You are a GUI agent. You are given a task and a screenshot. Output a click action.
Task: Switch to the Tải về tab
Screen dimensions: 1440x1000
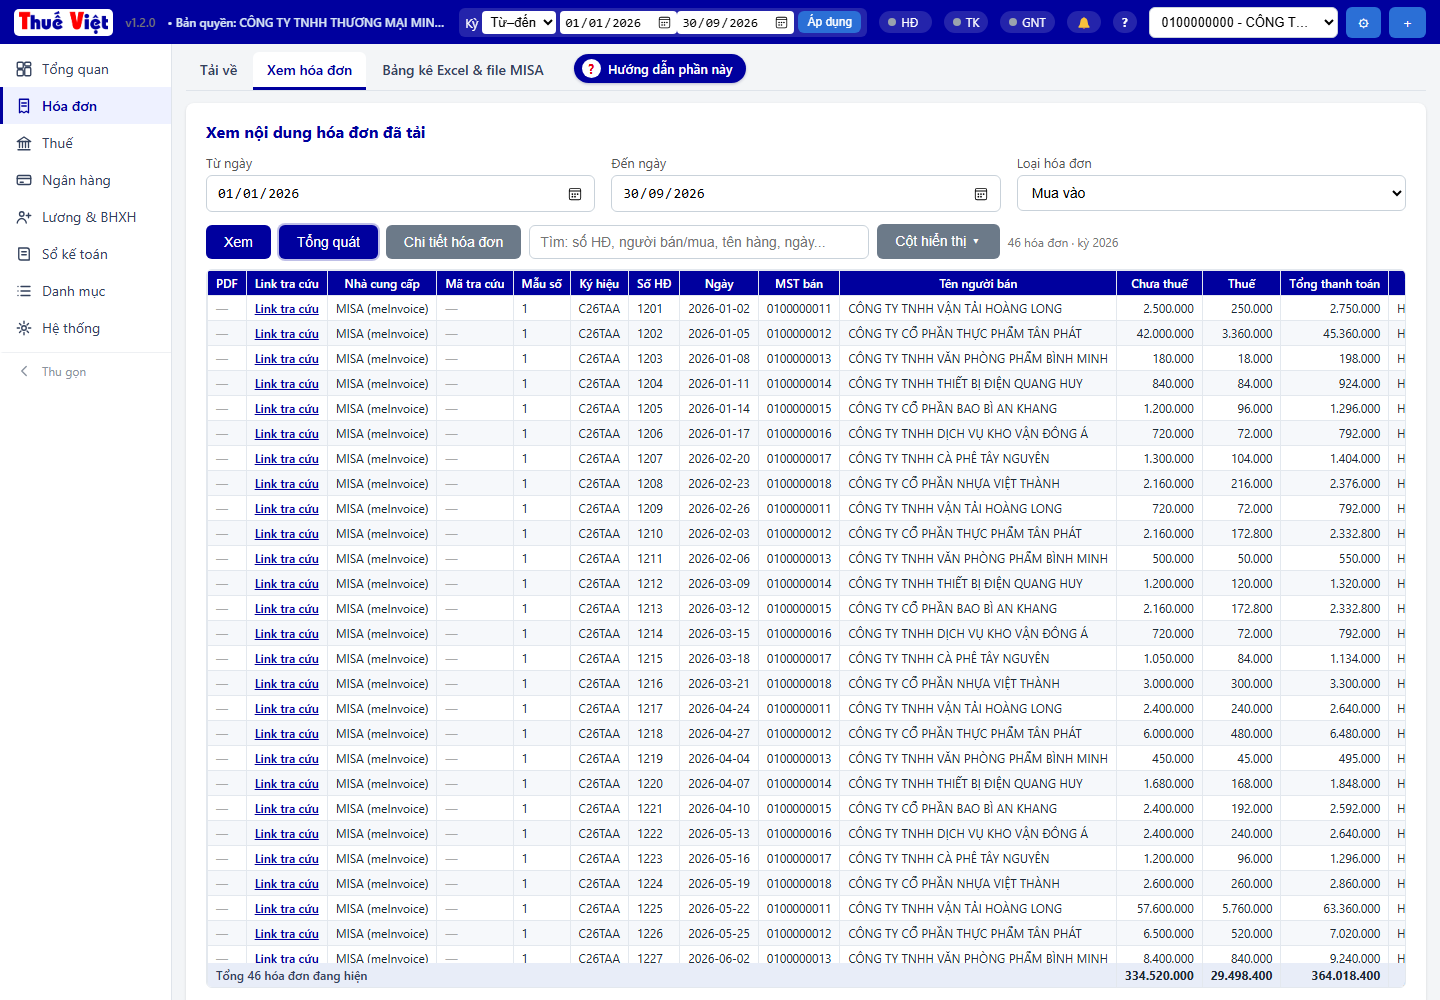click(218, 70)
